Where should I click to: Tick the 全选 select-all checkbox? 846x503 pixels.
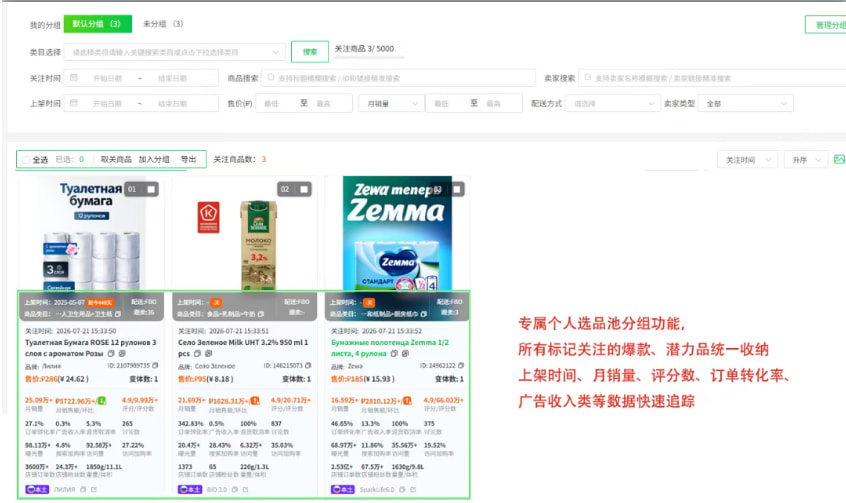tap(25, 159)
